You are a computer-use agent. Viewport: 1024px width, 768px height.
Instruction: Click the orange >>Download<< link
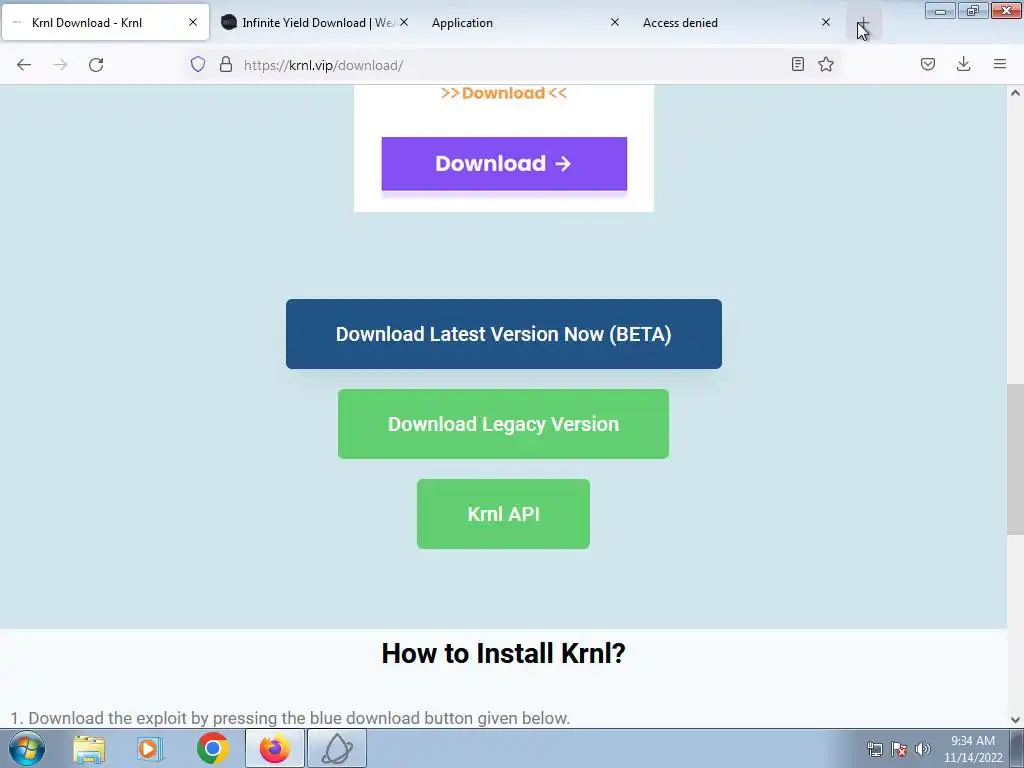(x=504, y=93)
